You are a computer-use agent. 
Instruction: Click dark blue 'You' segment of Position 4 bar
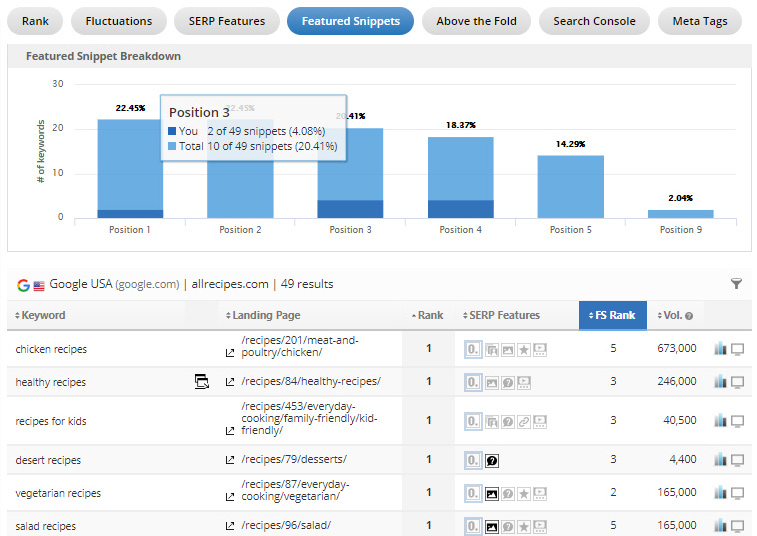[461, 208]
